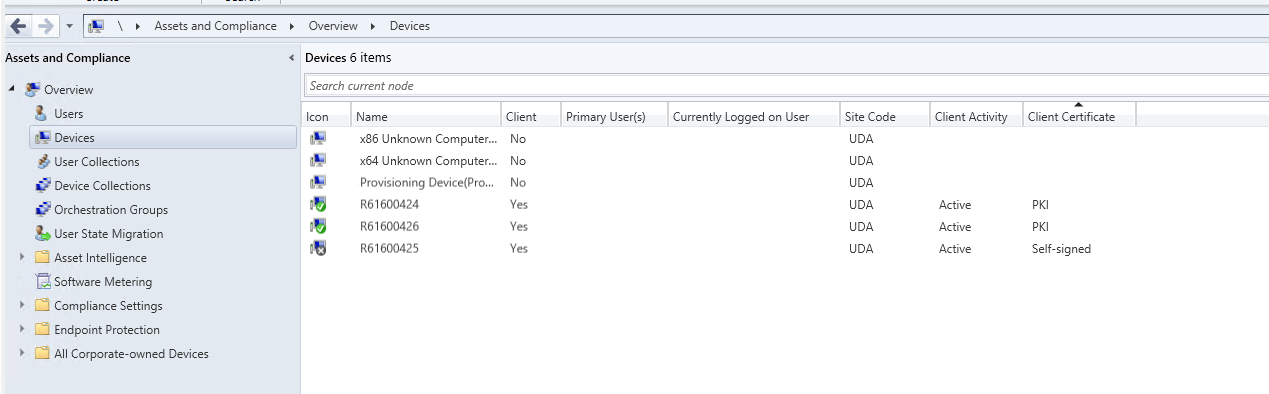Select Asset Intelligence tree item

click(100, 258)
